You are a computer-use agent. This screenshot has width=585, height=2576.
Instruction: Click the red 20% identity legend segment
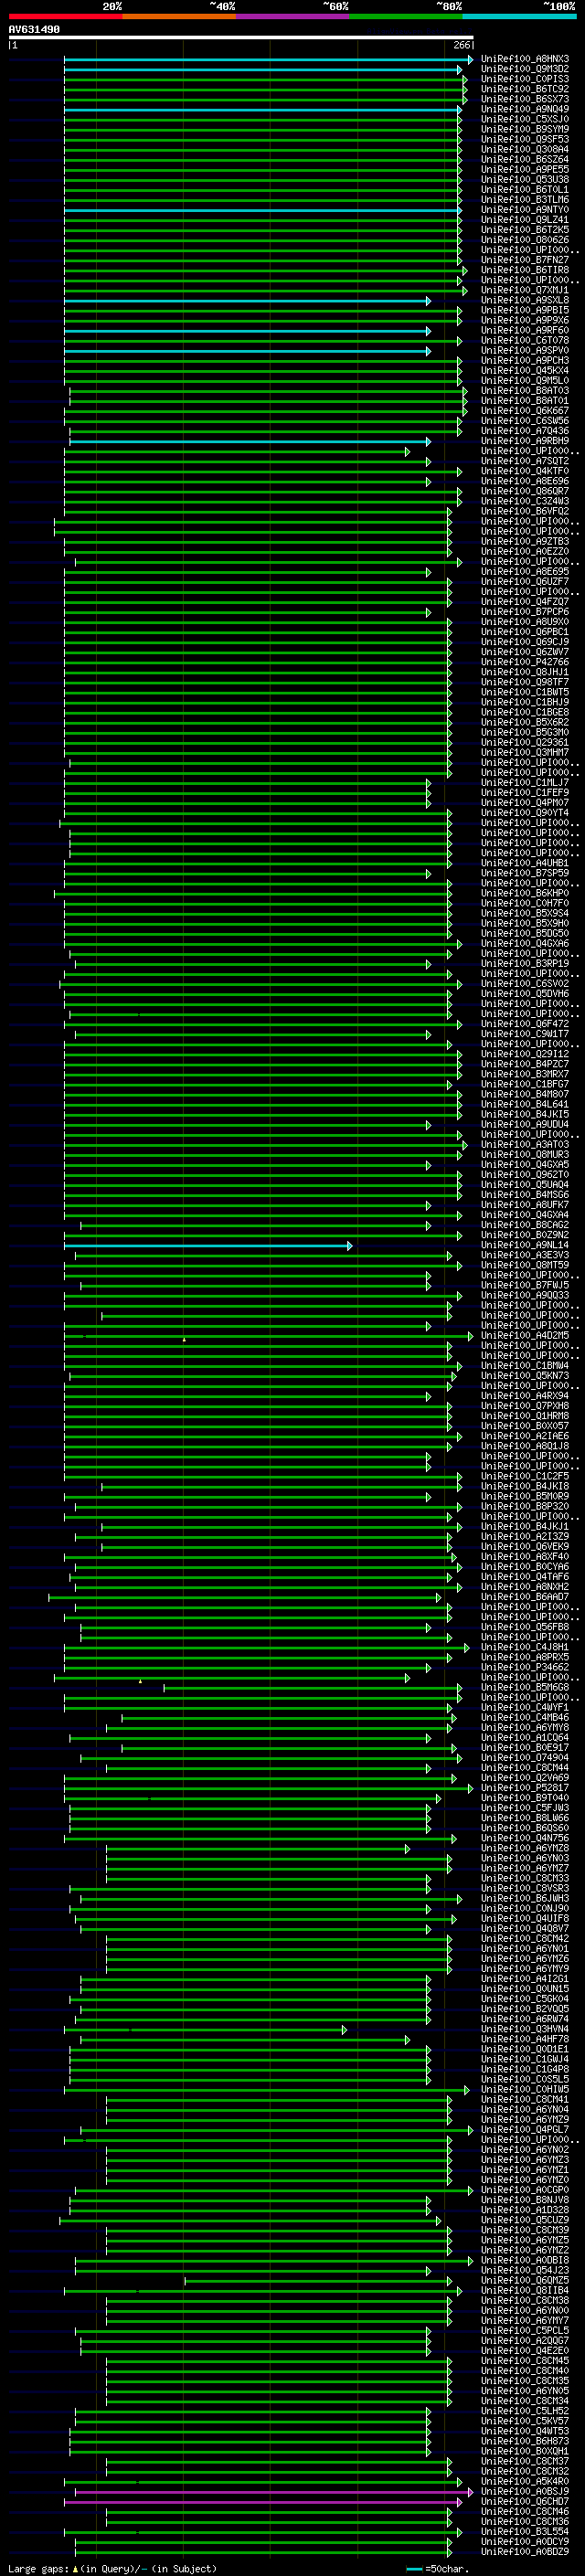65,16
